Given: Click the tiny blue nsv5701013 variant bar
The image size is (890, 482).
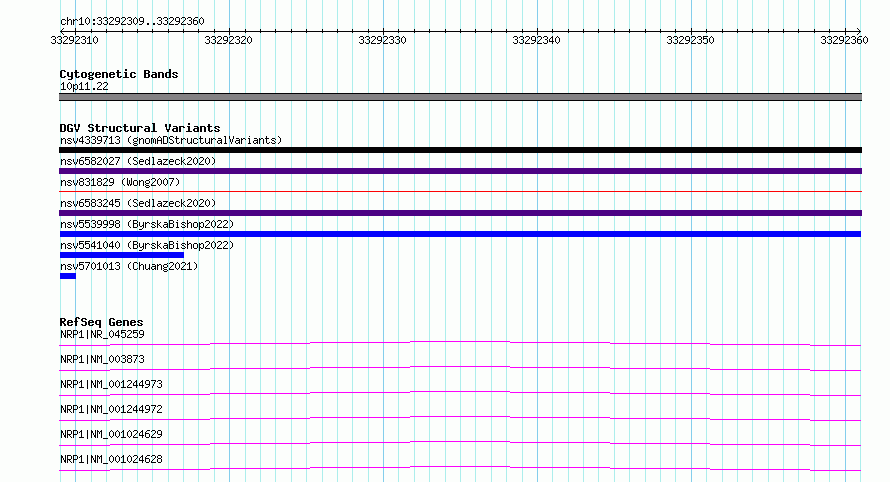Looking at the screenshot, I should click(68, 276).
